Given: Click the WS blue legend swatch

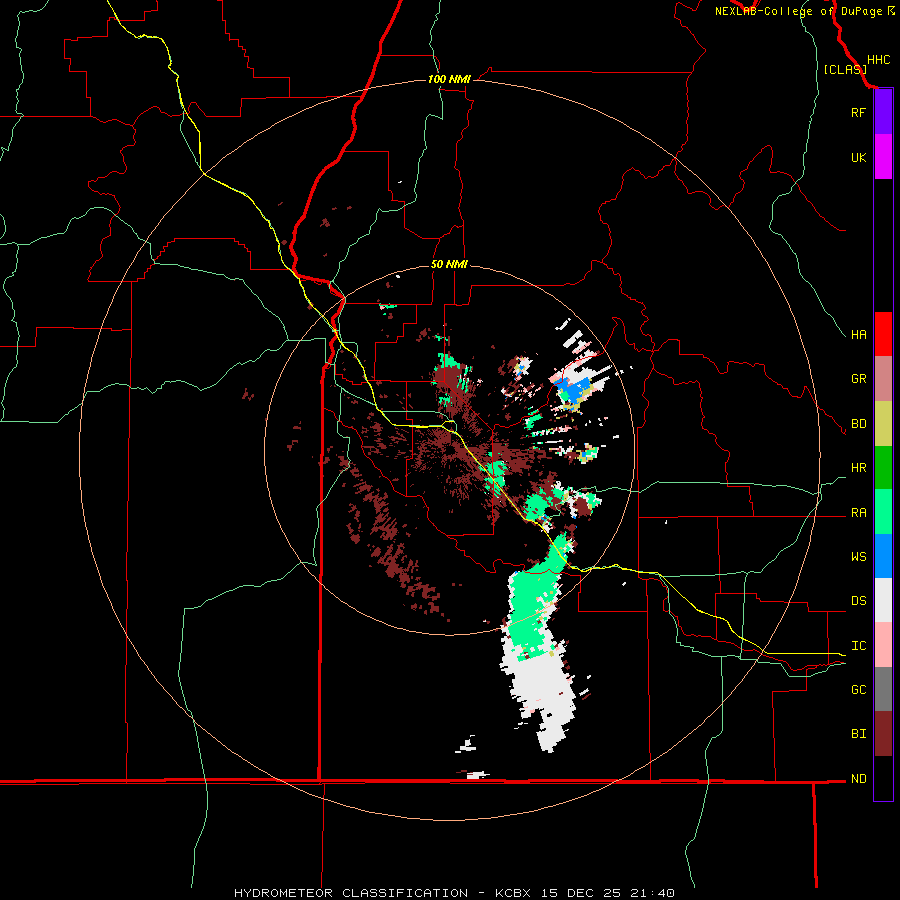Looking at the screenshot, I should [883, 556].
